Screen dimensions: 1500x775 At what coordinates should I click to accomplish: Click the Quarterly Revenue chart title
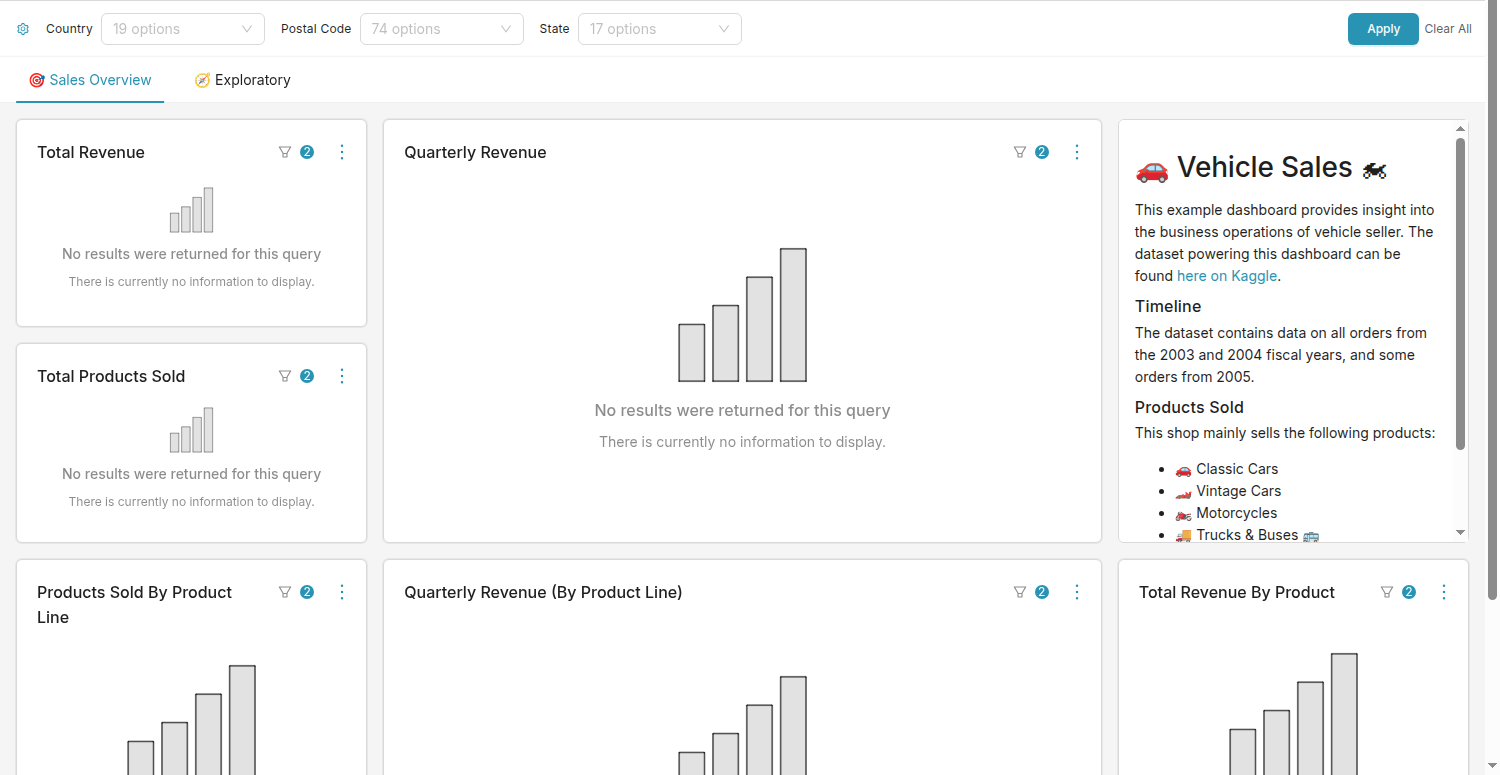(475, 152)
